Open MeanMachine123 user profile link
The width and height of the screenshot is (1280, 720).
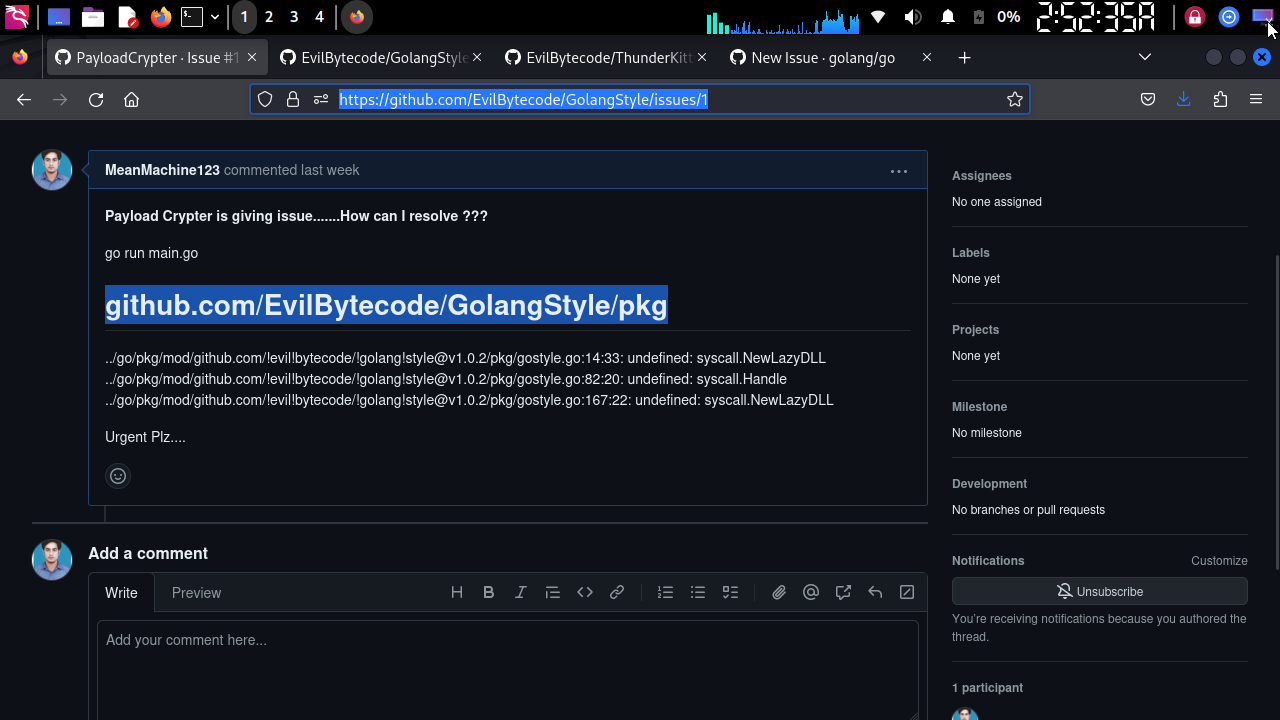(x=162, y=170)
